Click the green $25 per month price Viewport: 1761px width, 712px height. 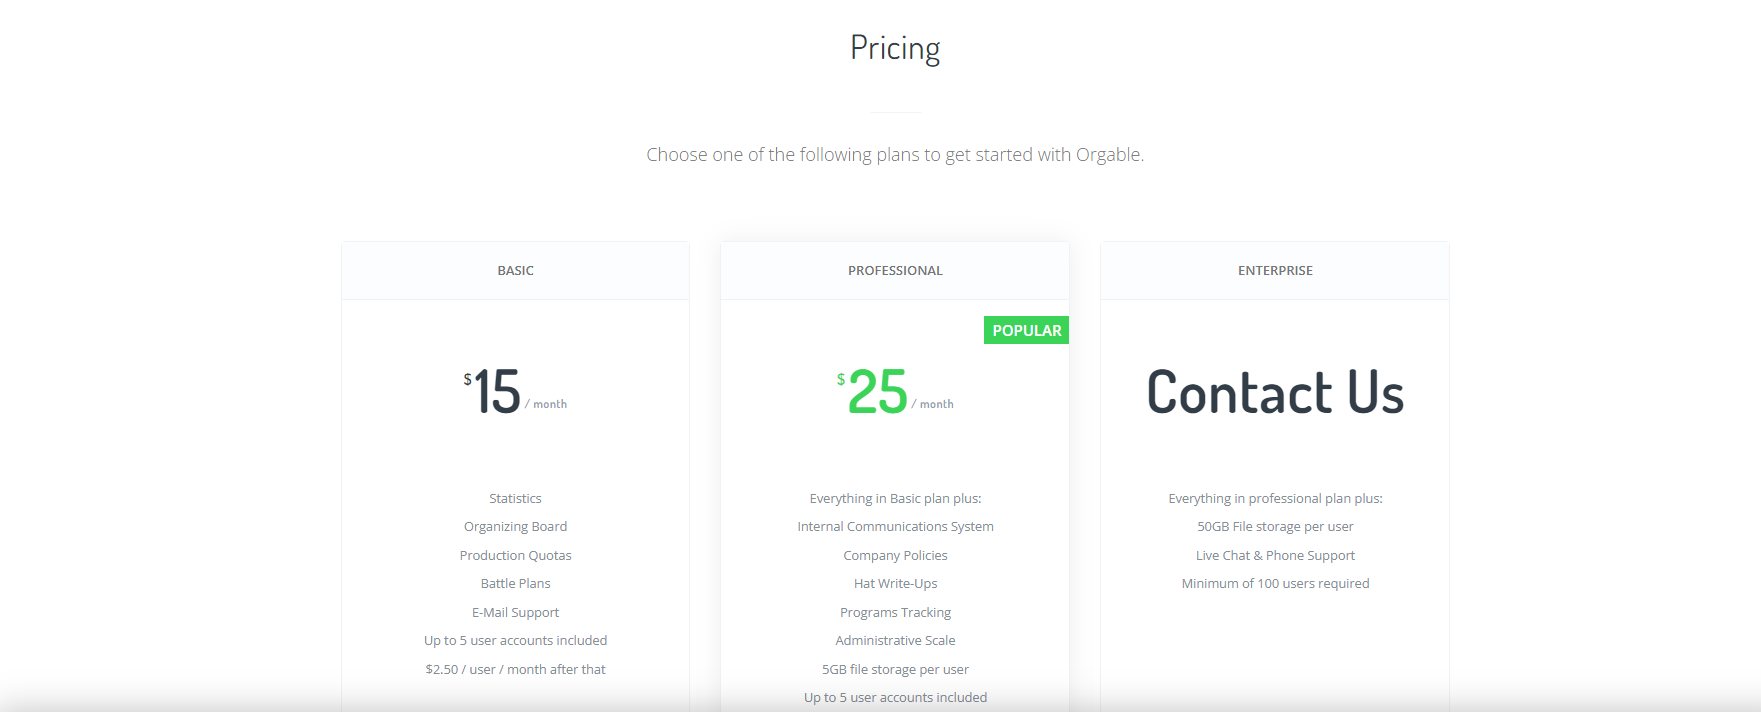pos(895,392)
